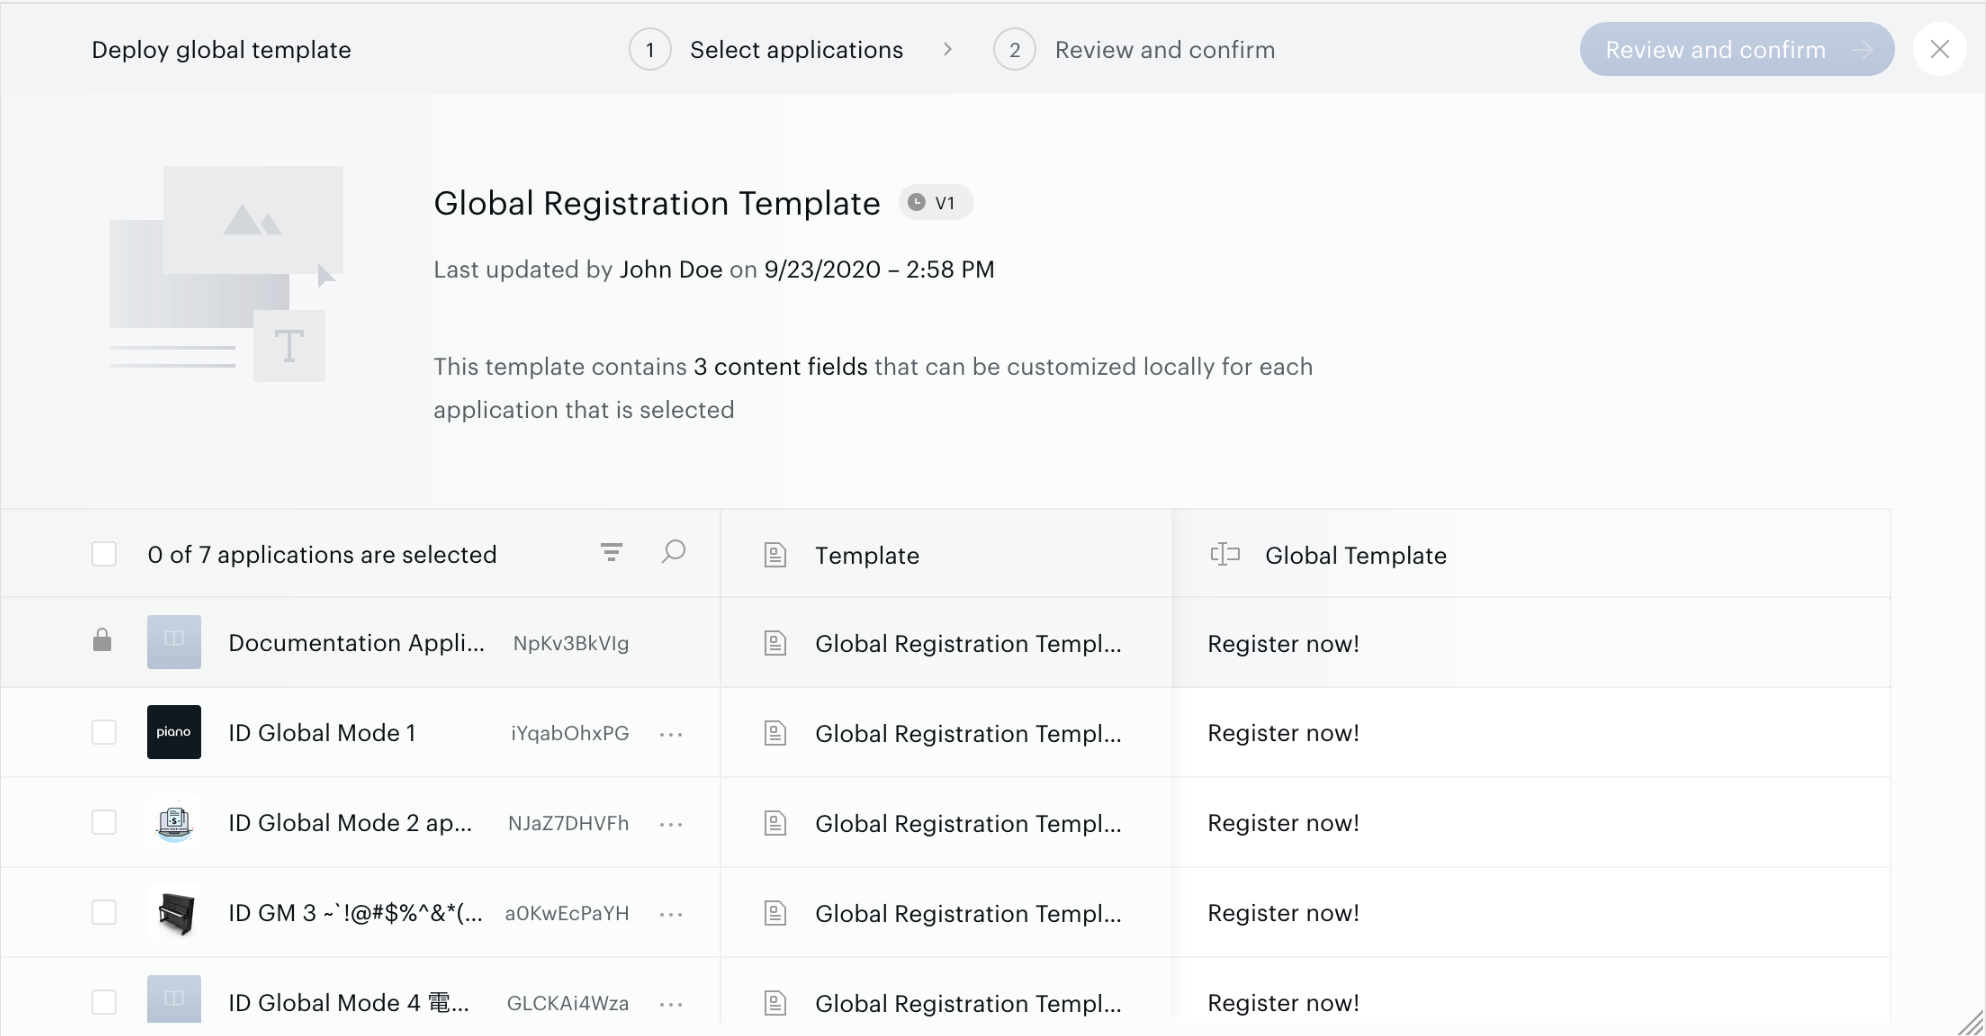The height and width of the screenshot is (1036, 1986).
Task: Click the filter applications icon
Action: click(611, 552)
